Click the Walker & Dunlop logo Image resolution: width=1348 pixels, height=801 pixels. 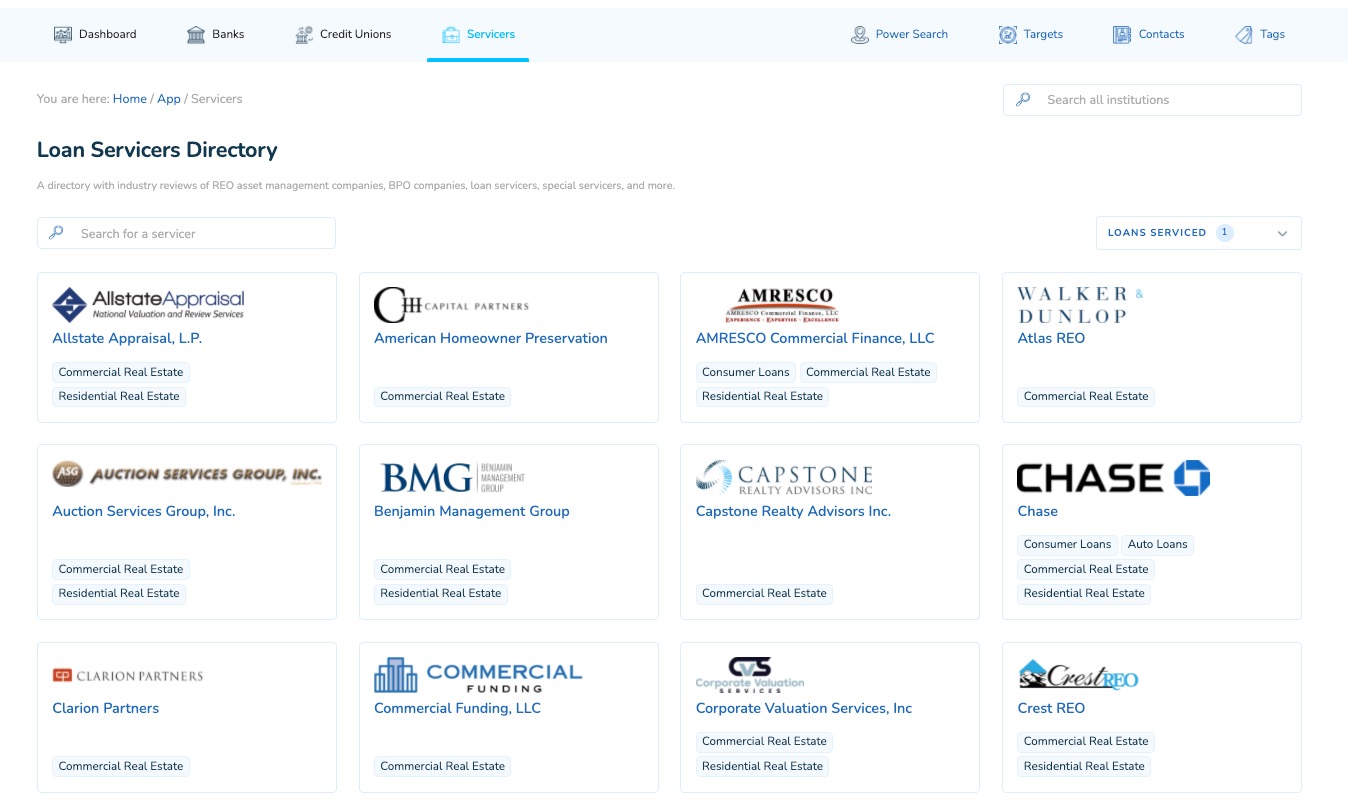[x=1081, y=304]
